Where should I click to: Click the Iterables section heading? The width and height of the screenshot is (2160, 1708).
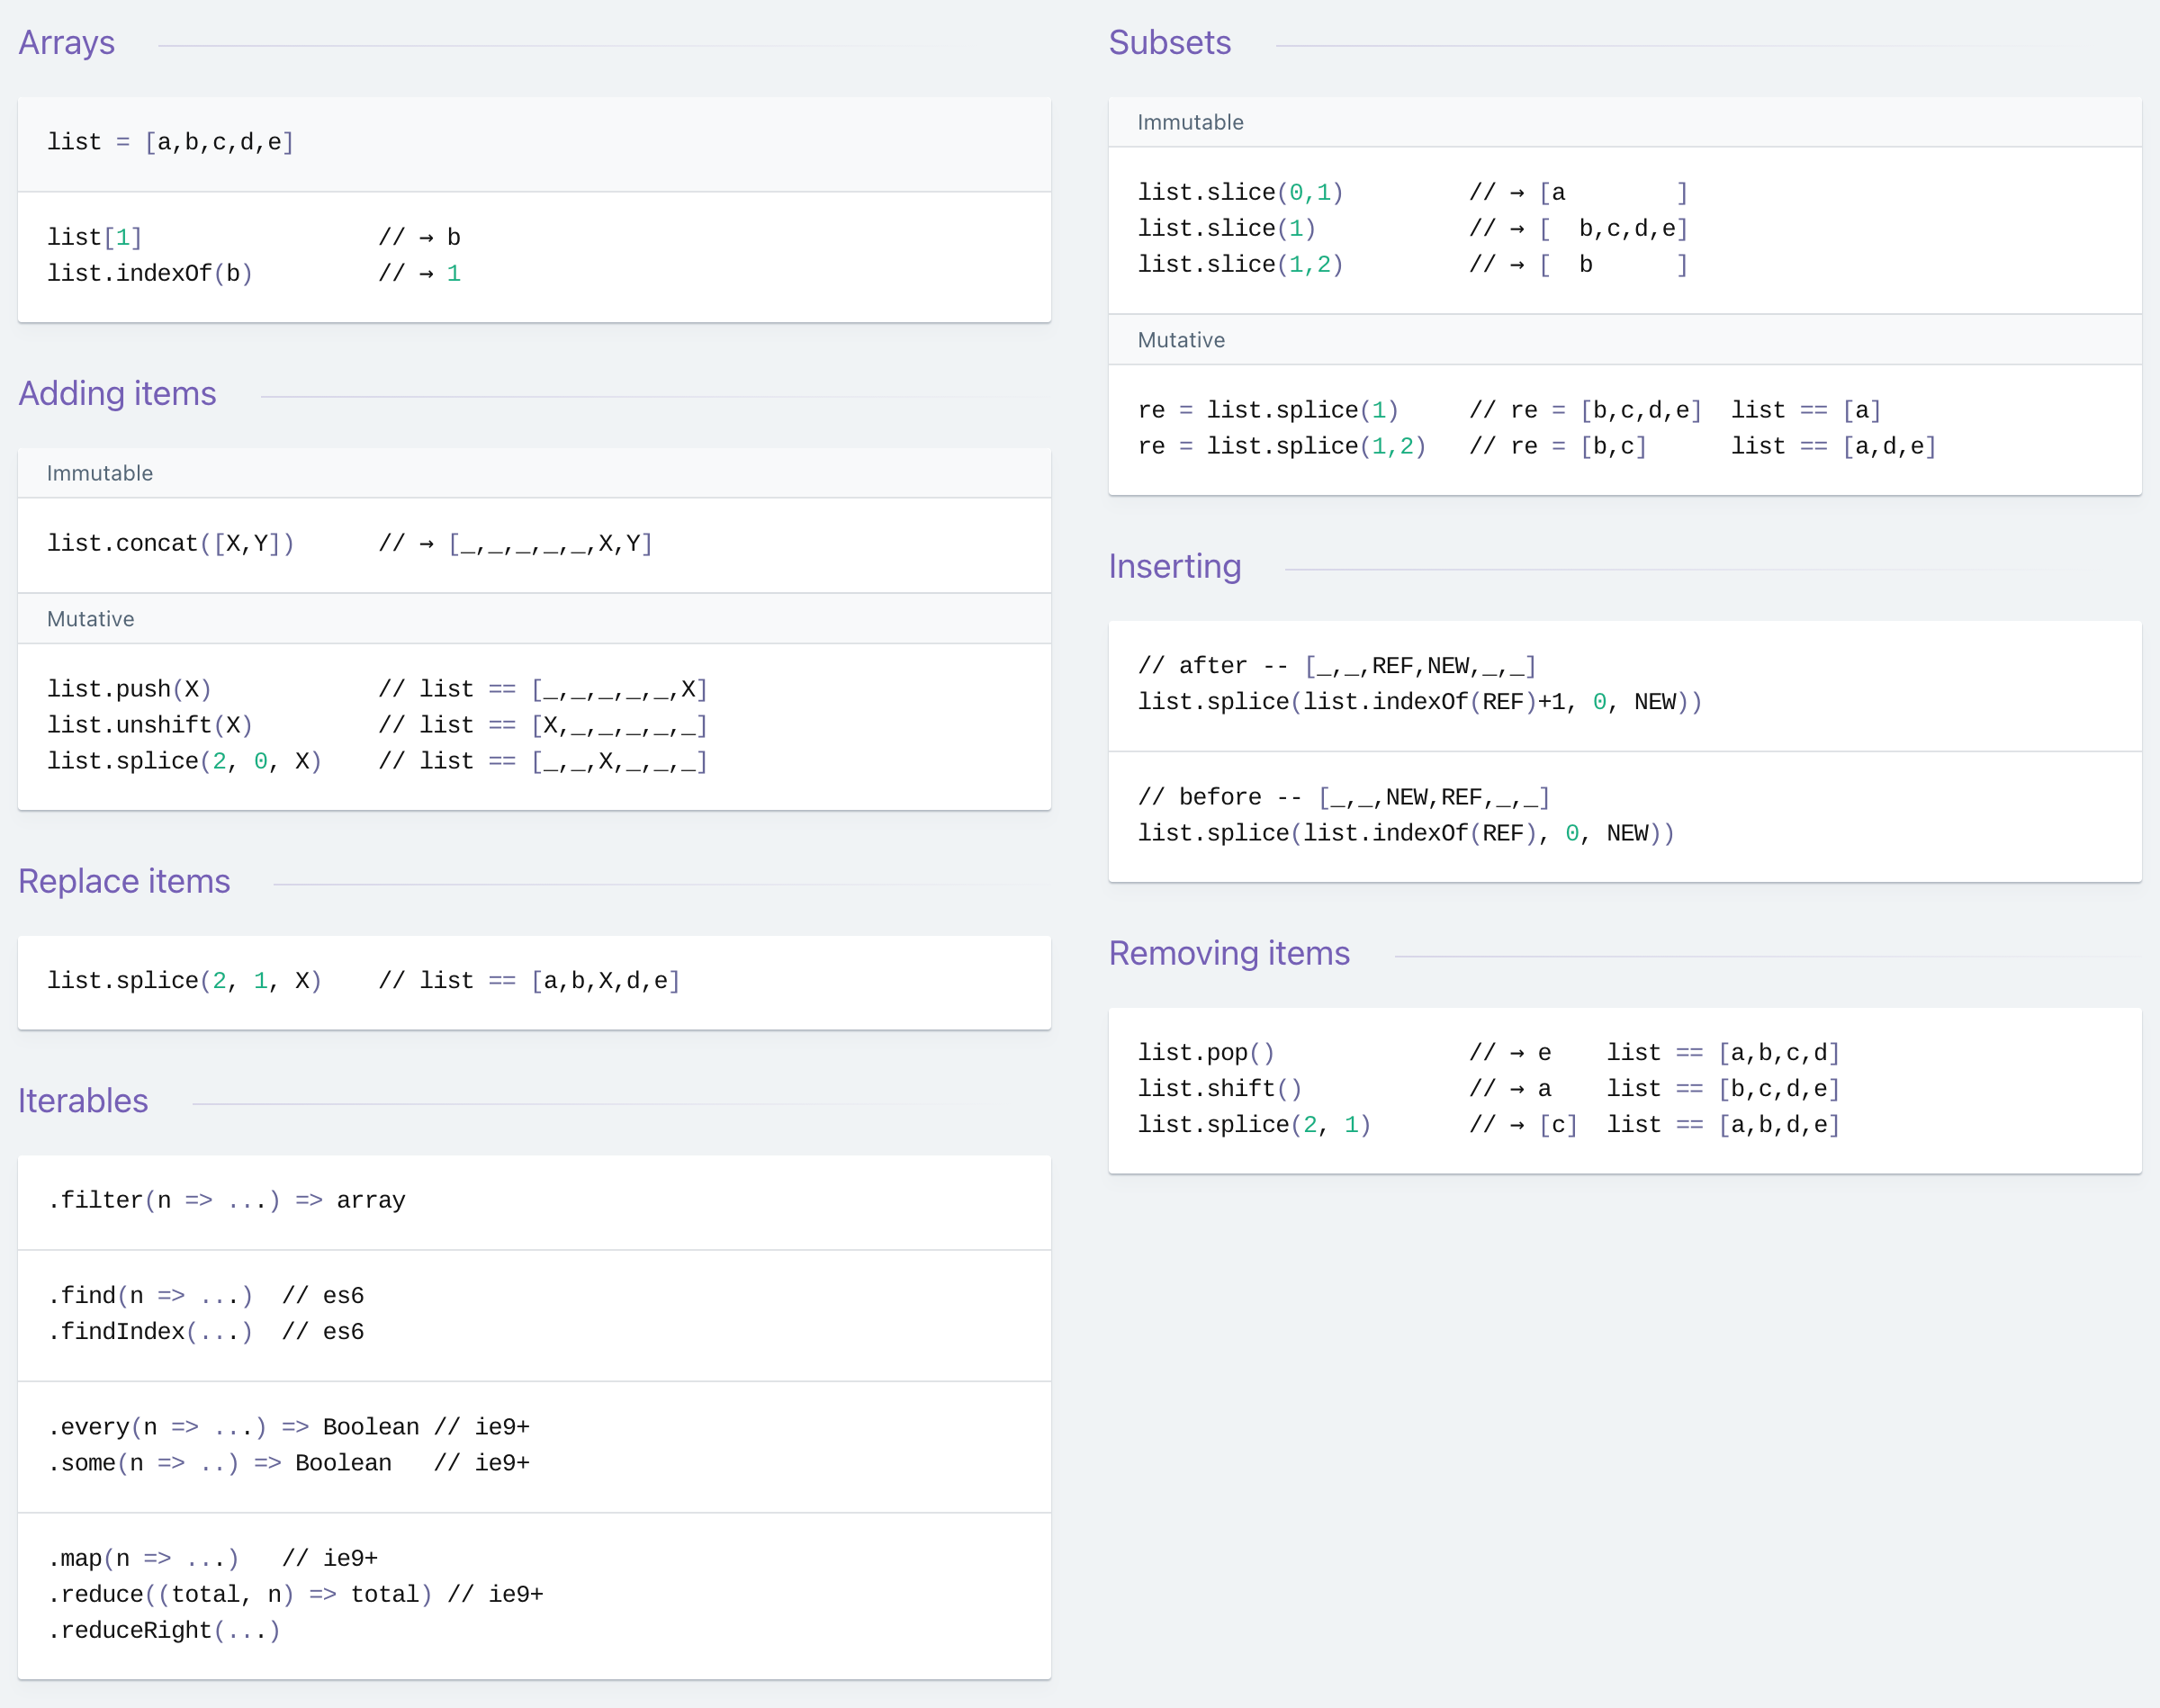coord(83,1101)
